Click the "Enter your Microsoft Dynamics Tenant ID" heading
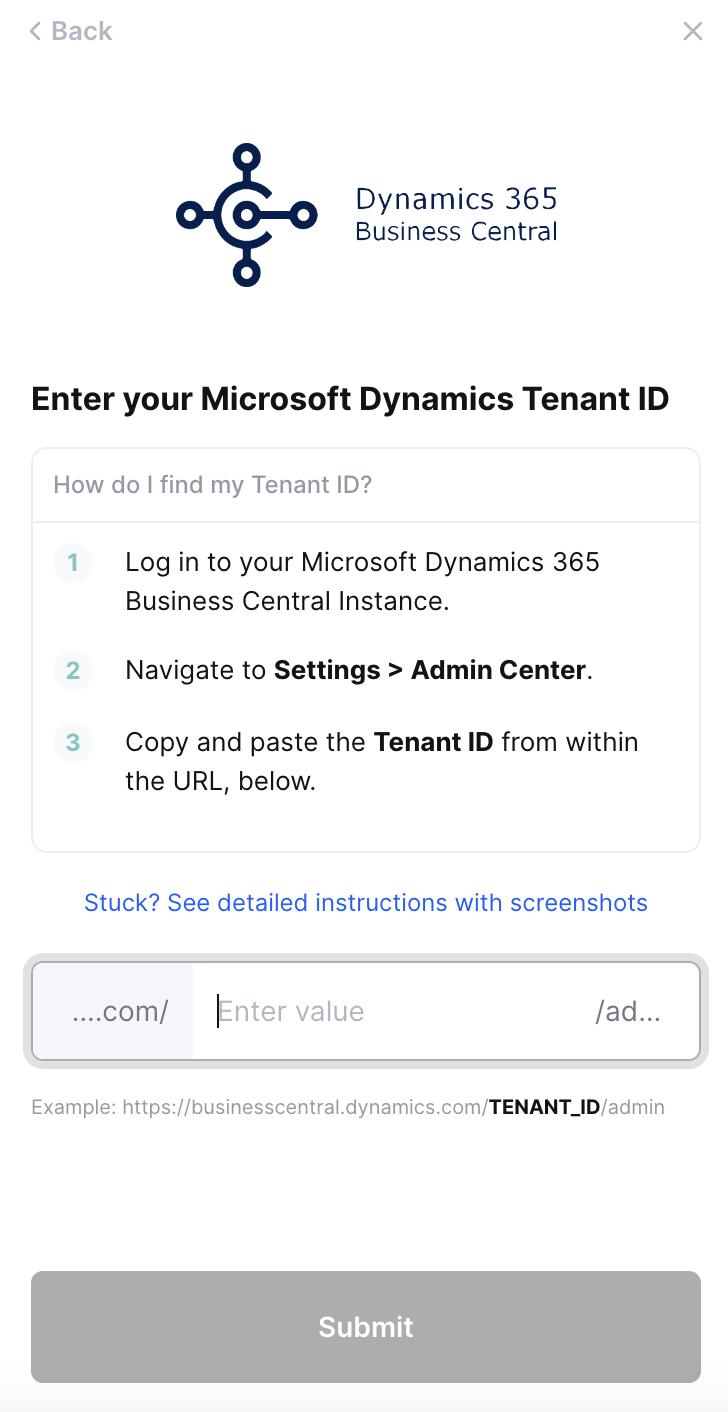The width and height of the screenshot is (728, 1412). (350, 400)
